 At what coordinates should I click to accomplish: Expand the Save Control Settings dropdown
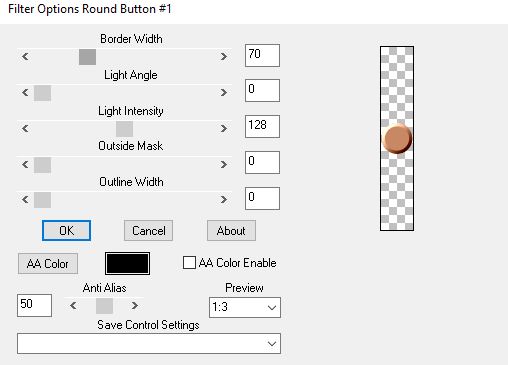coord(149,343)
